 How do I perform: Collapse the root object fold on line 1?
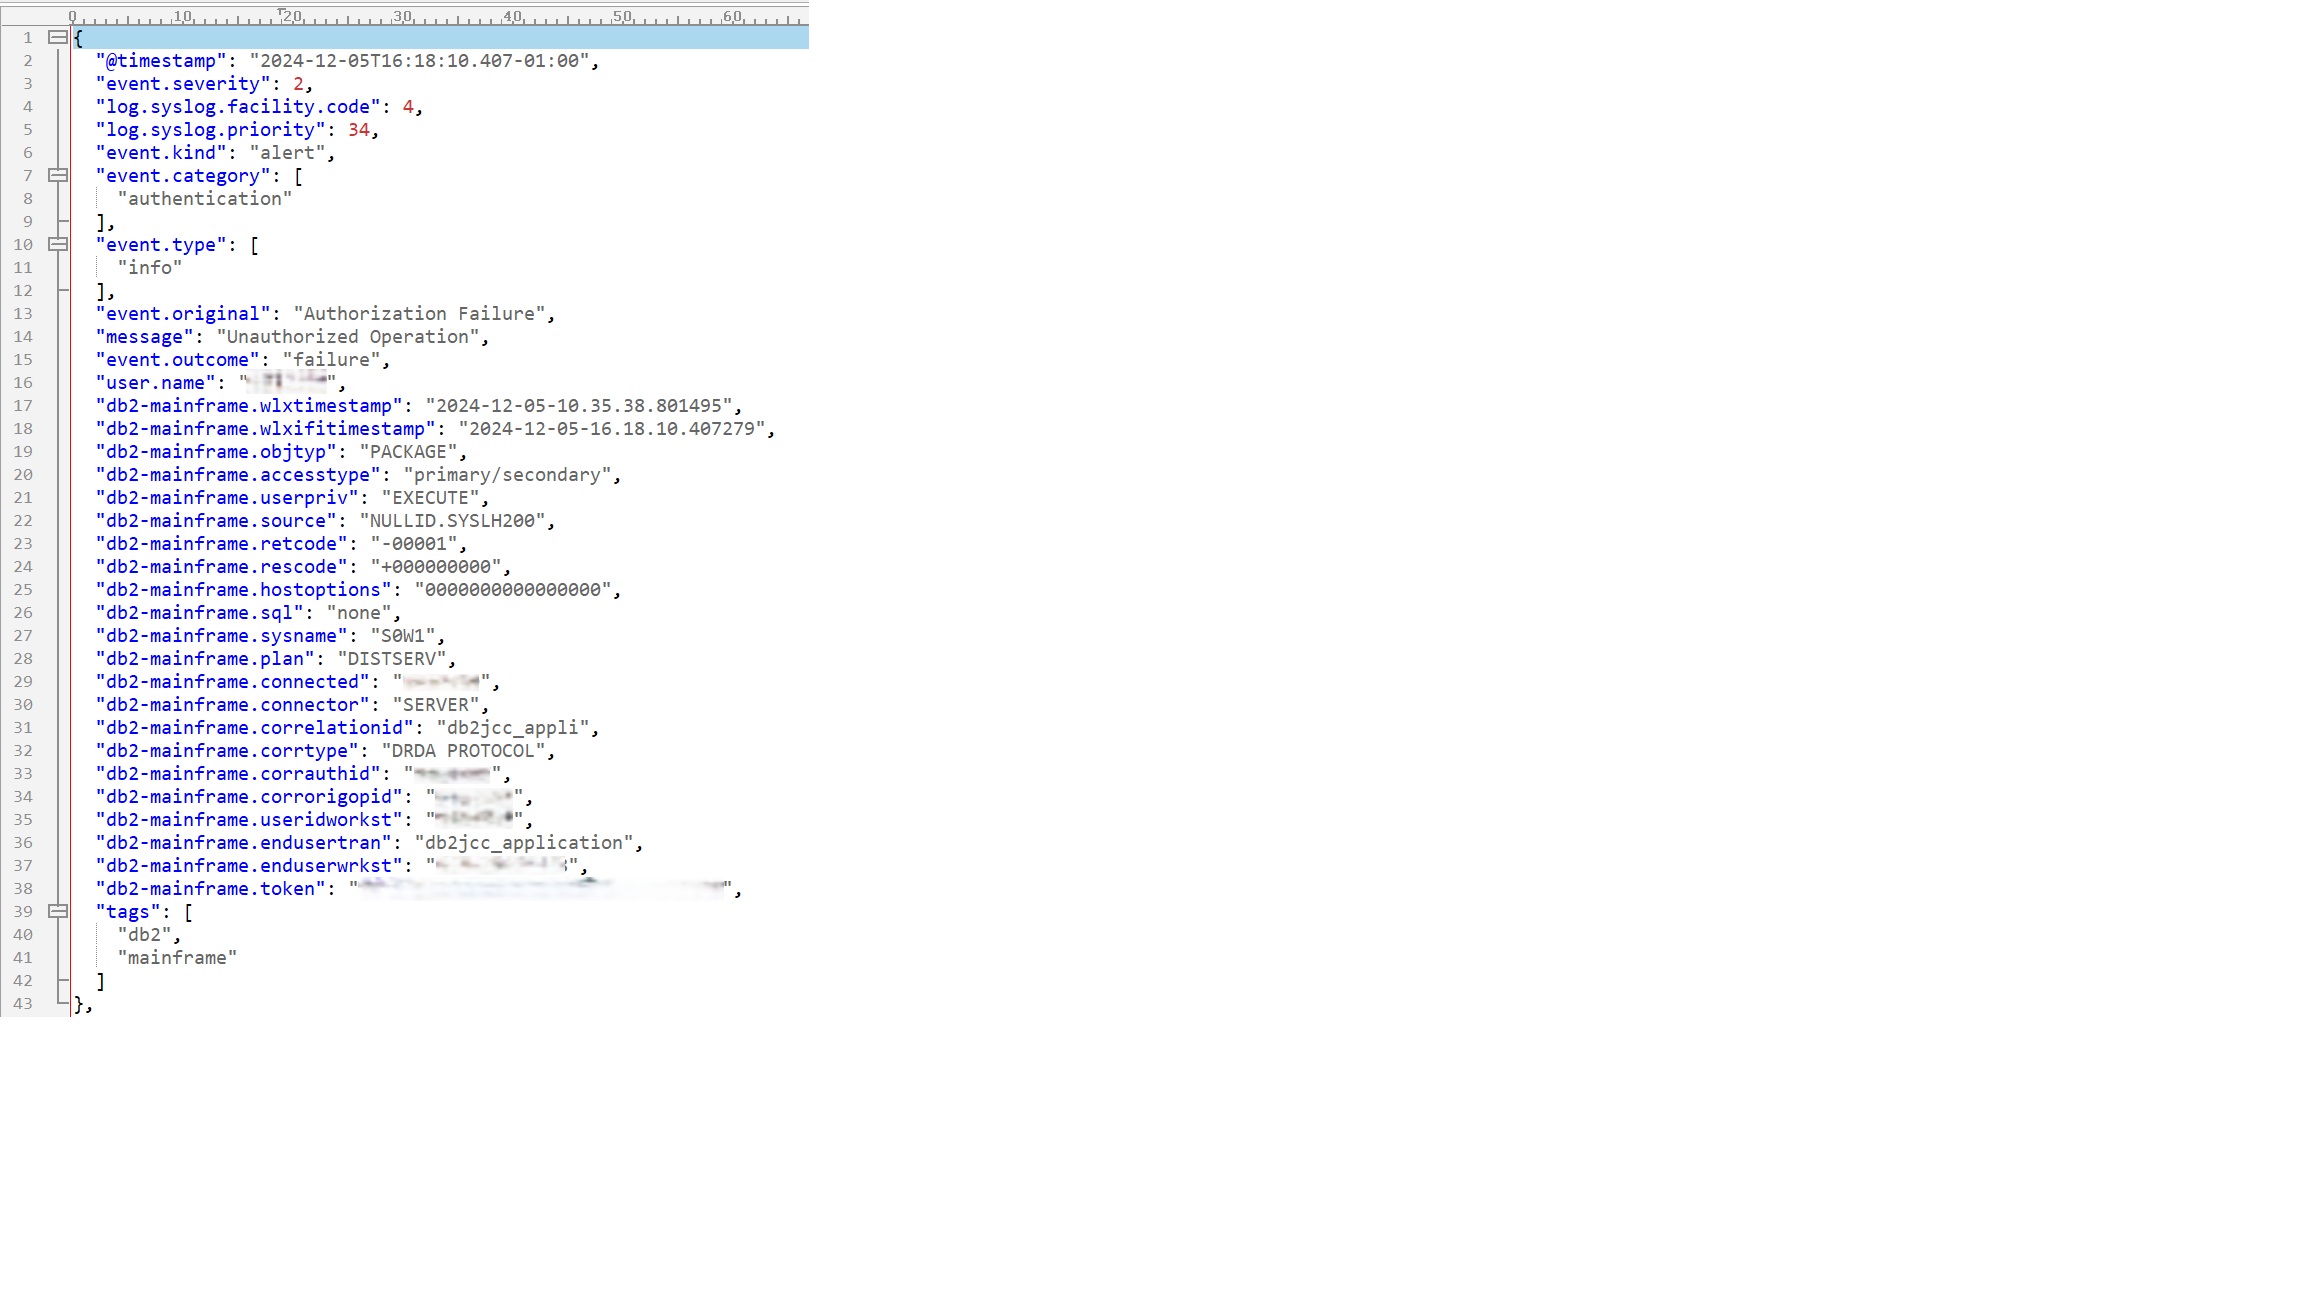(x=58, y=37)
